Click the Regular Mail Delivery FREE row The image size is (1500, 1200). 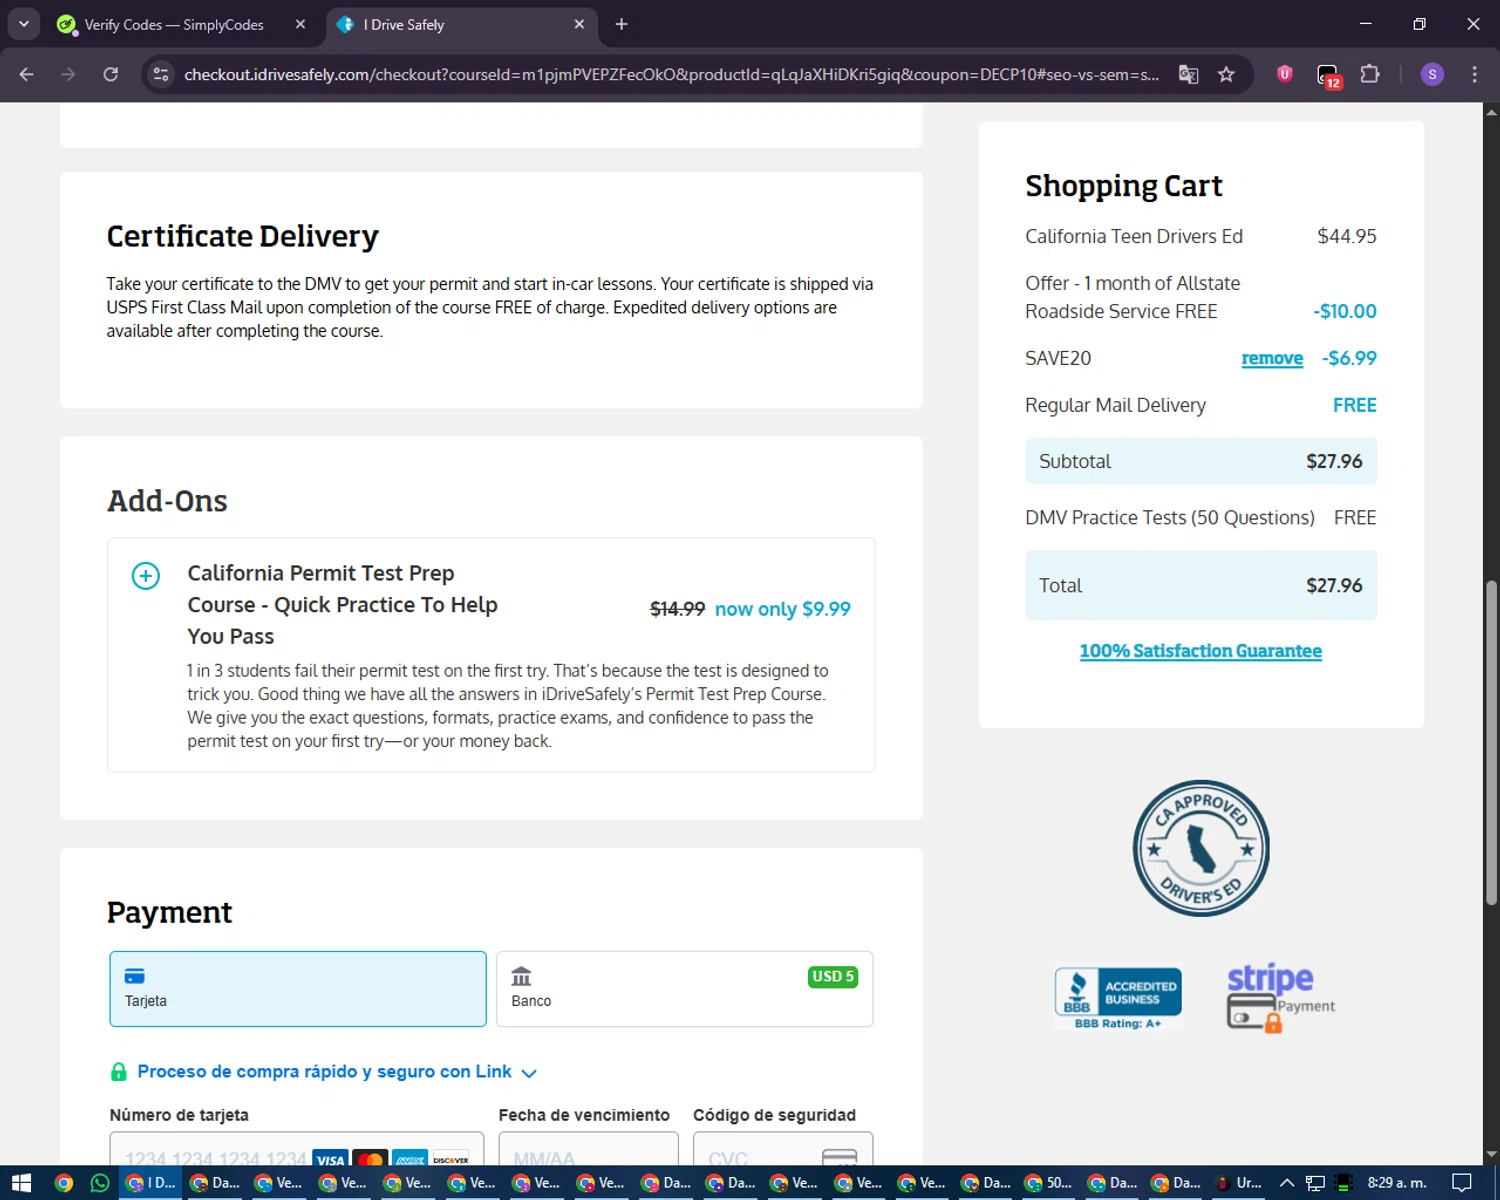tap(1200, 405)
